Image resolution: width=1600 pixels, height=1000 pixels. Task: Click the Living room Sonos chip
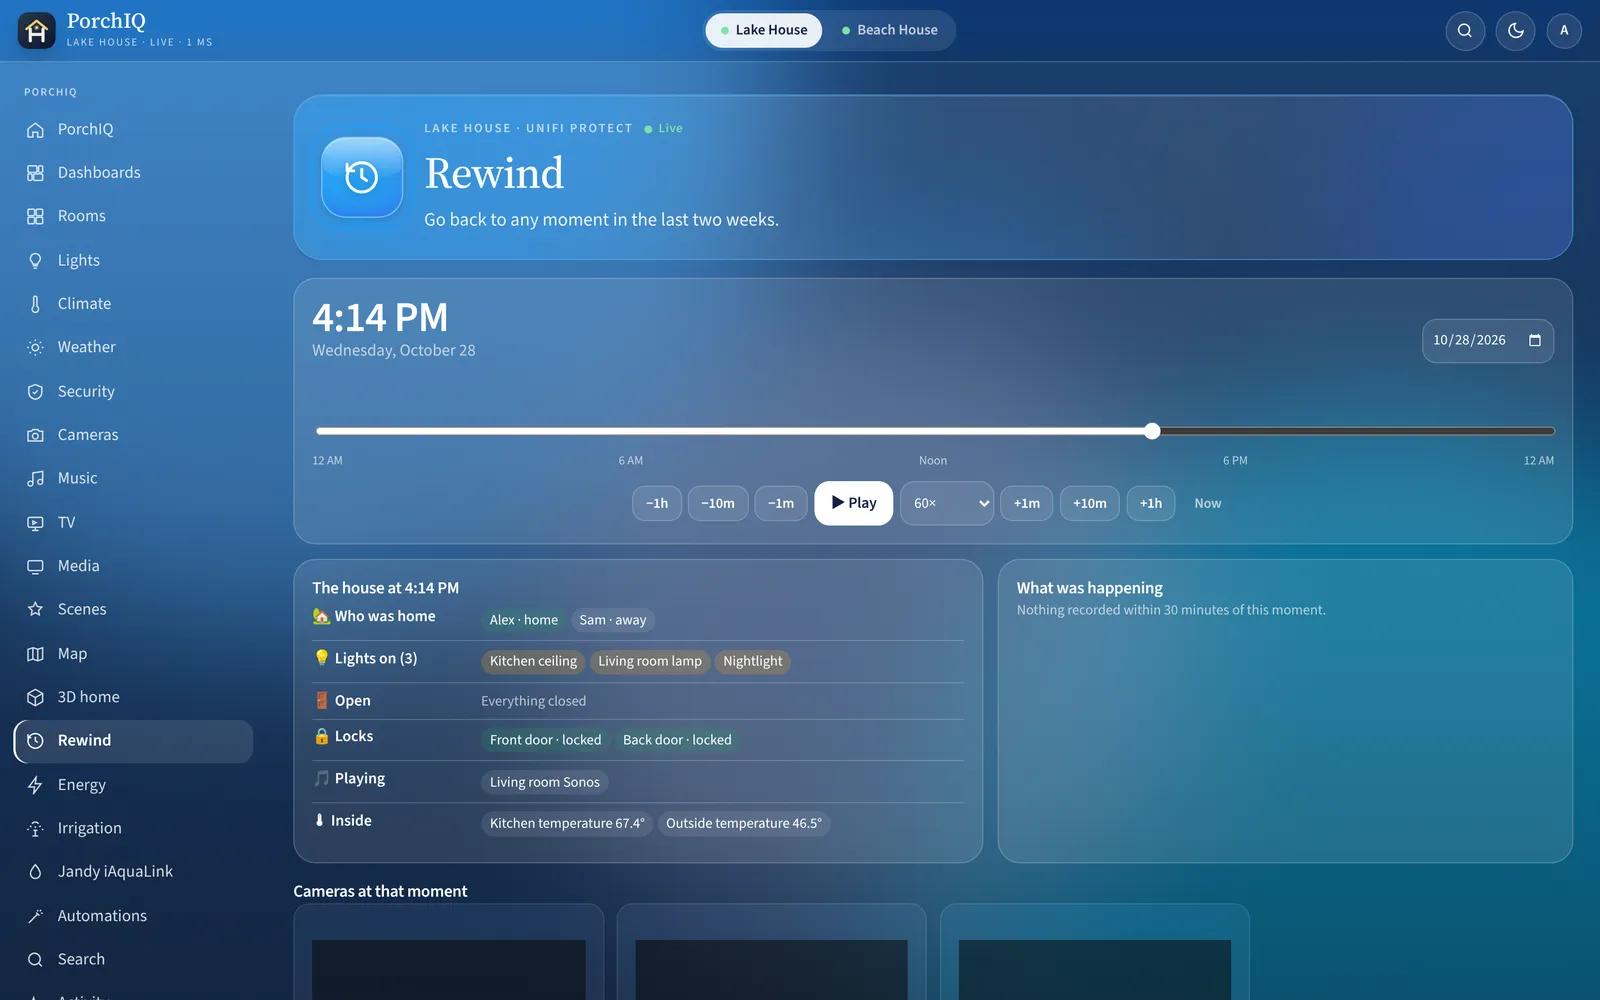[x=545, y=782]
